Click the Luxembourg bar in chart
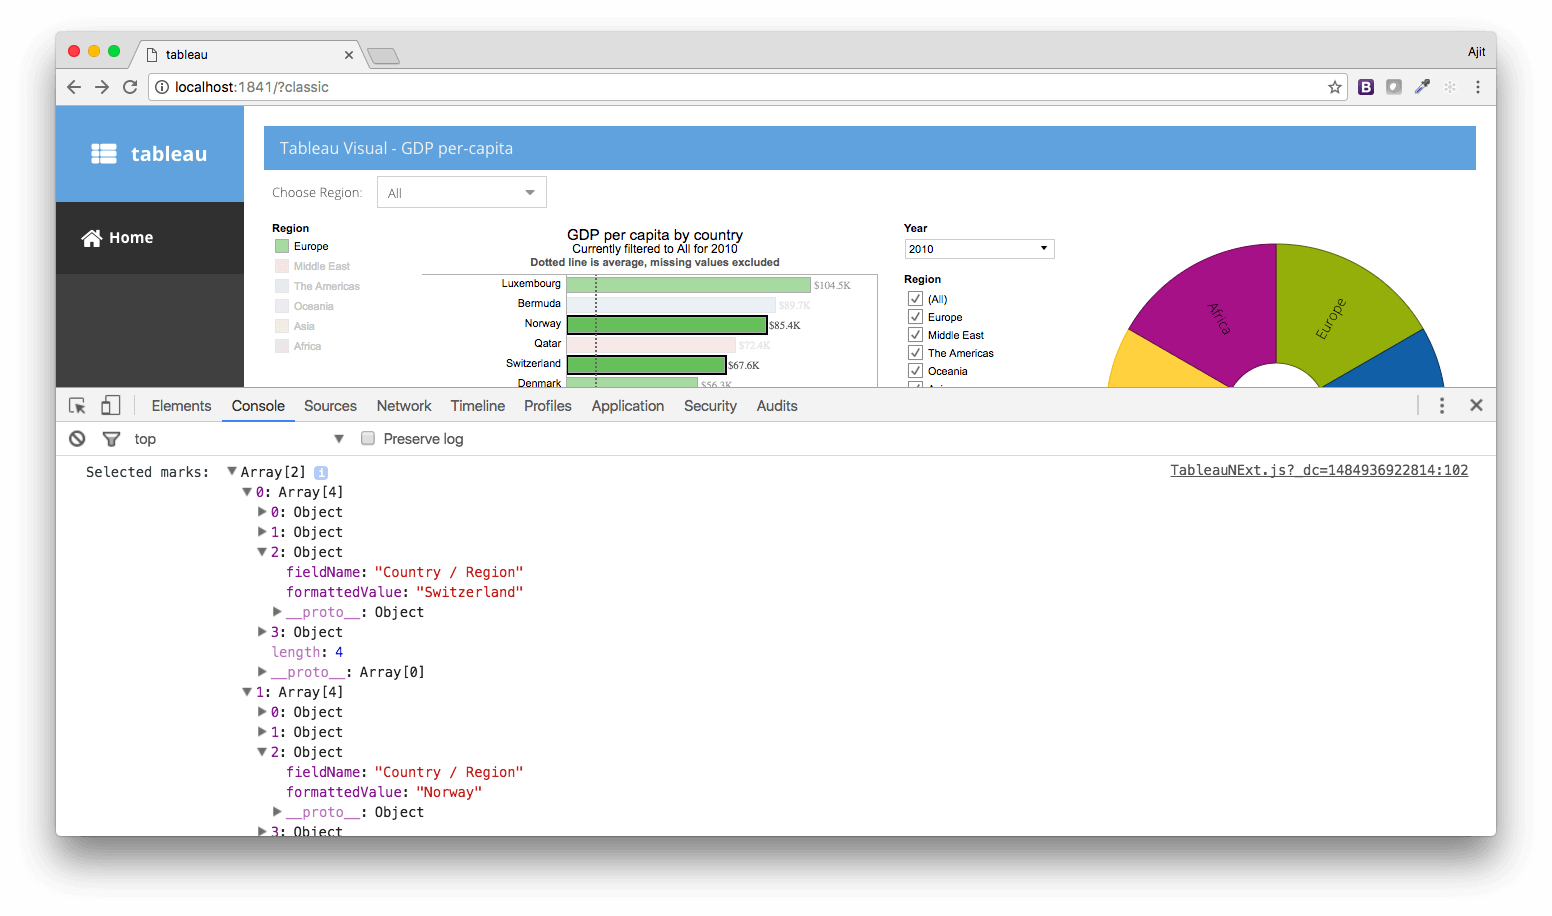Image resolution: width=1552 pixels, height=916 pixels. point(689,285)
